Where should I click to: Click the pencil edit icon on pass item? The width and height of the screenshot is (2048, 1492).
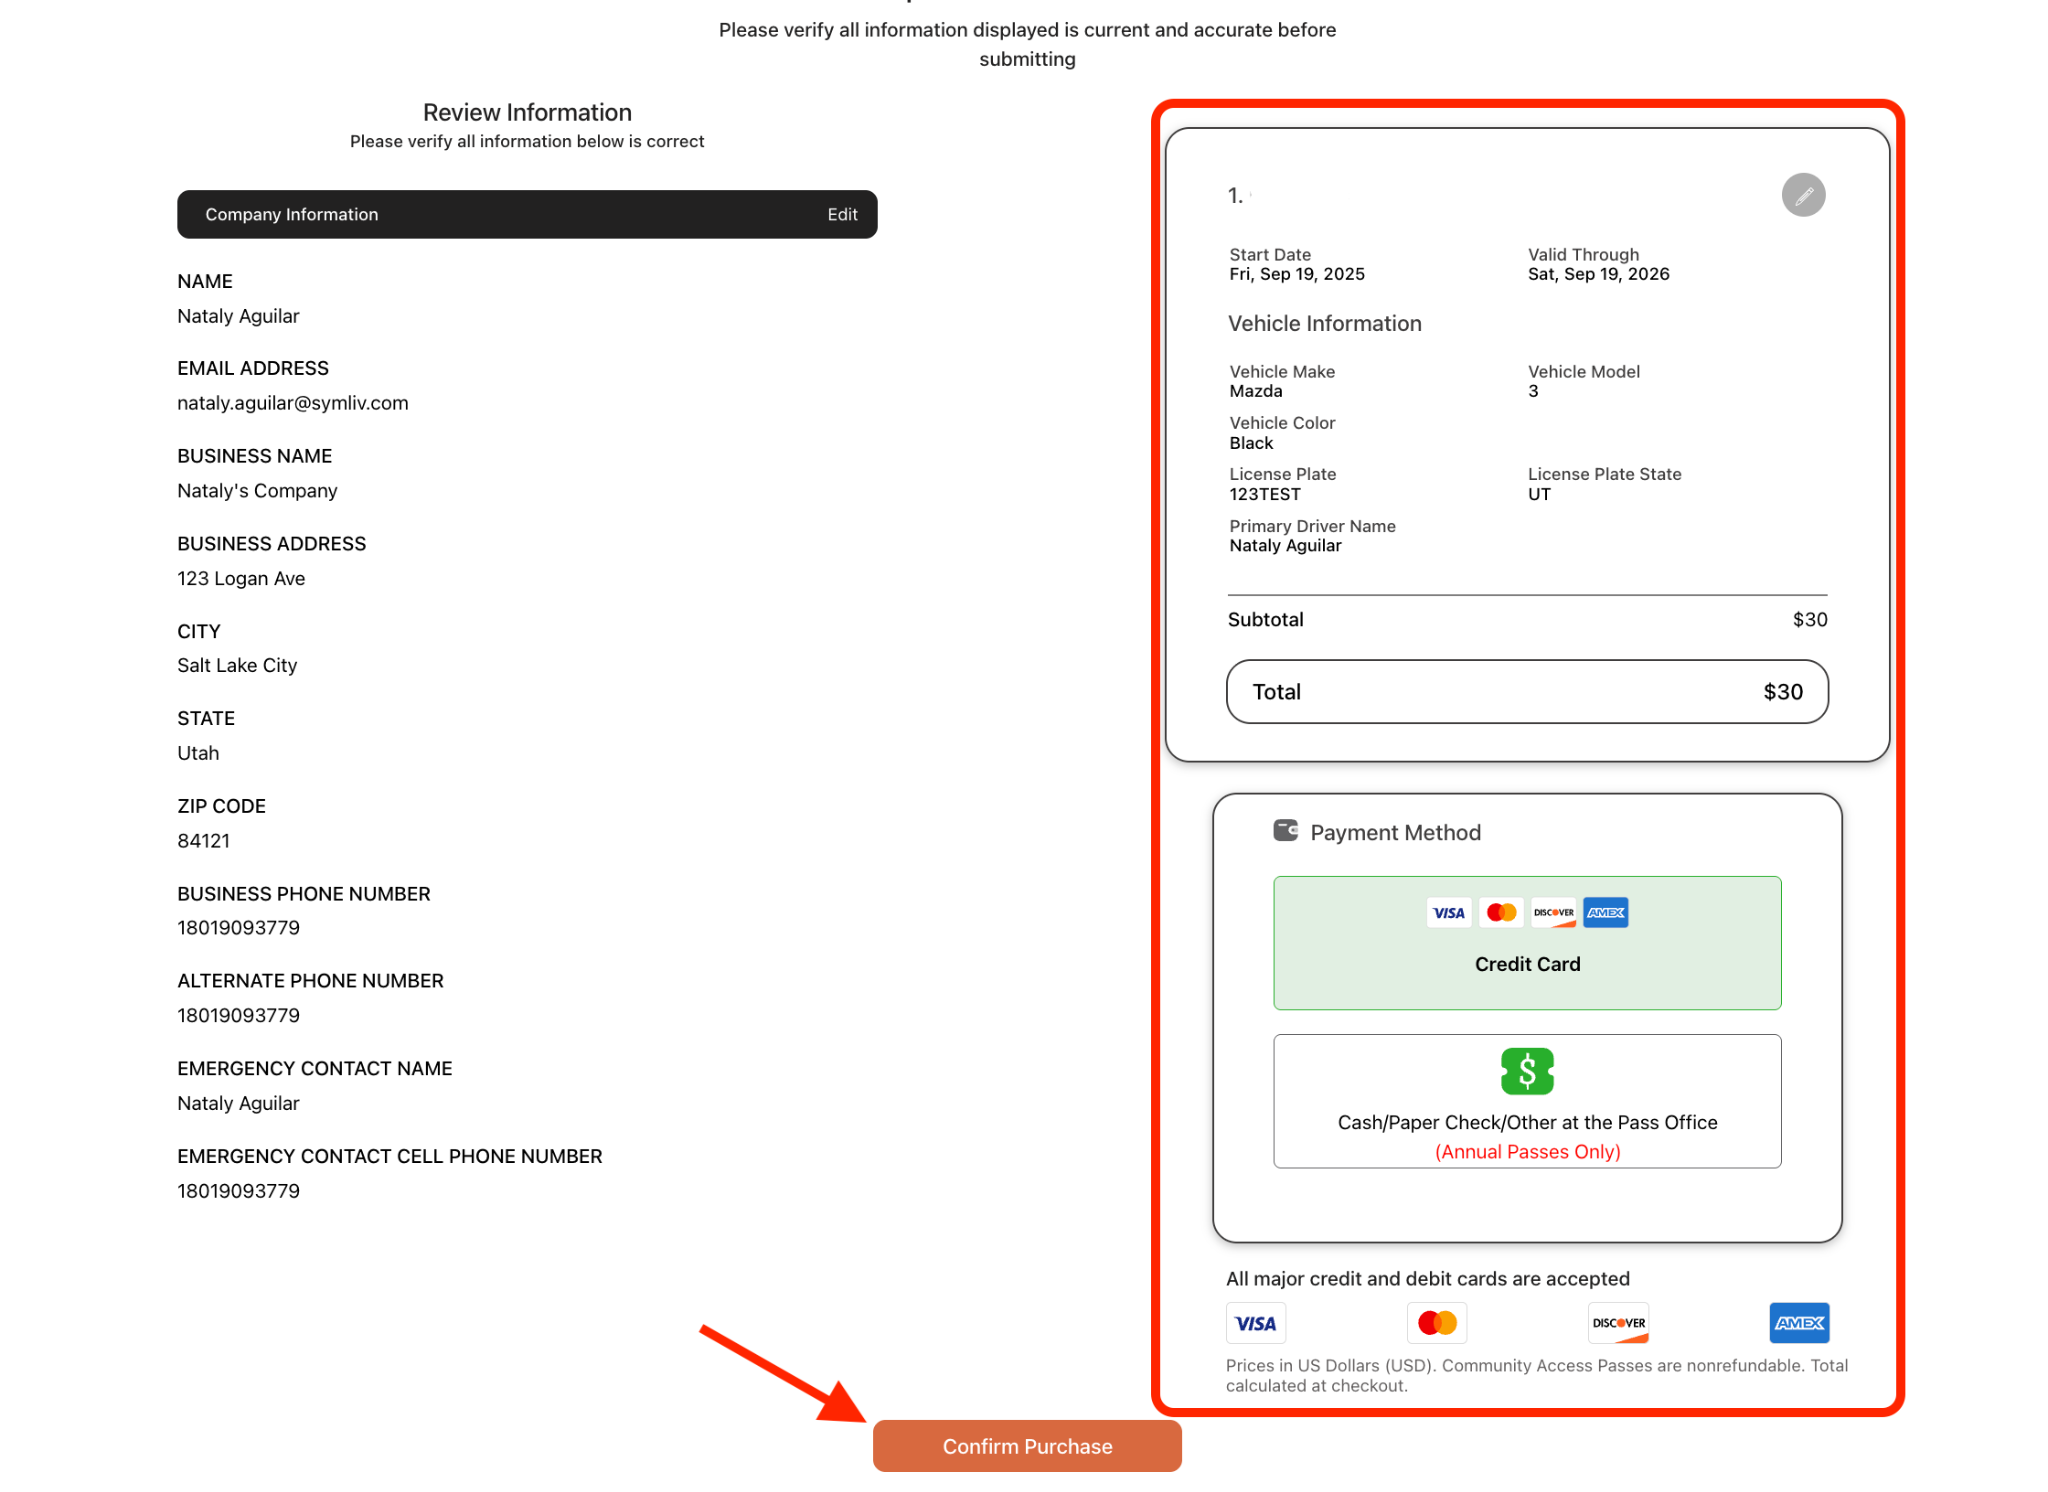[1802, 195]
